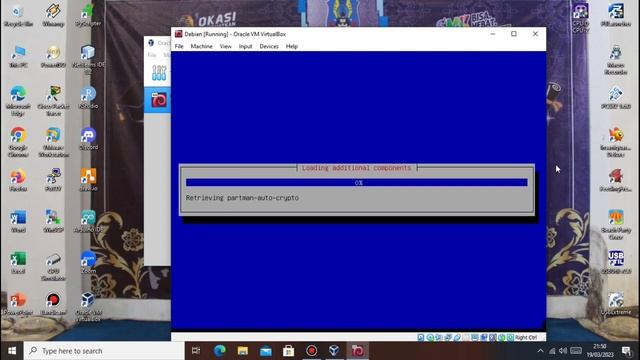Click the 'Type here to search' box

coord(104,351)
